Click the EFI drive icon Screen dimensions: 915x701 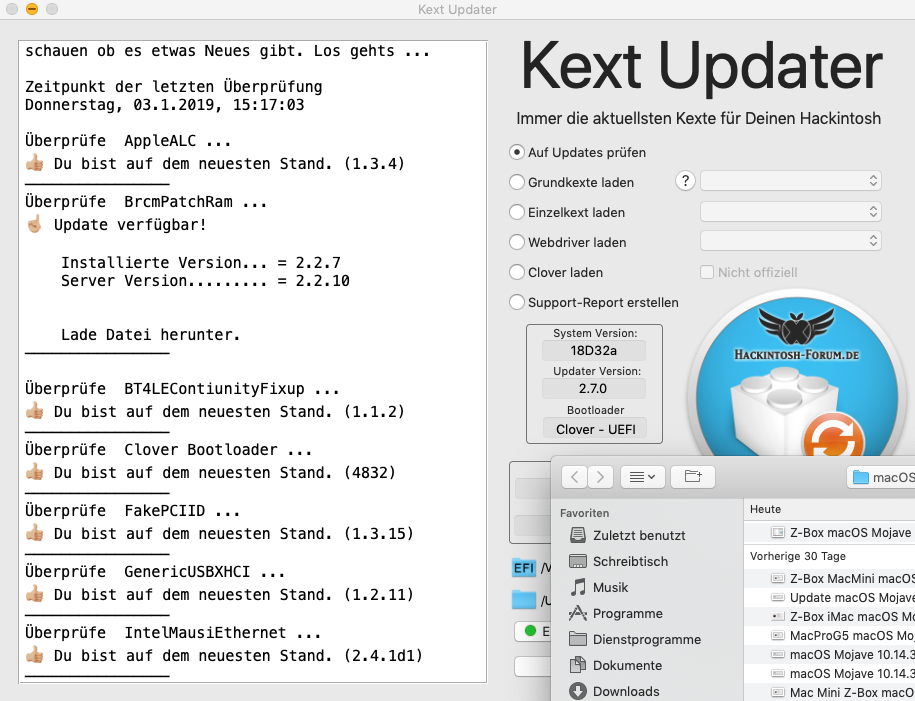524,568
